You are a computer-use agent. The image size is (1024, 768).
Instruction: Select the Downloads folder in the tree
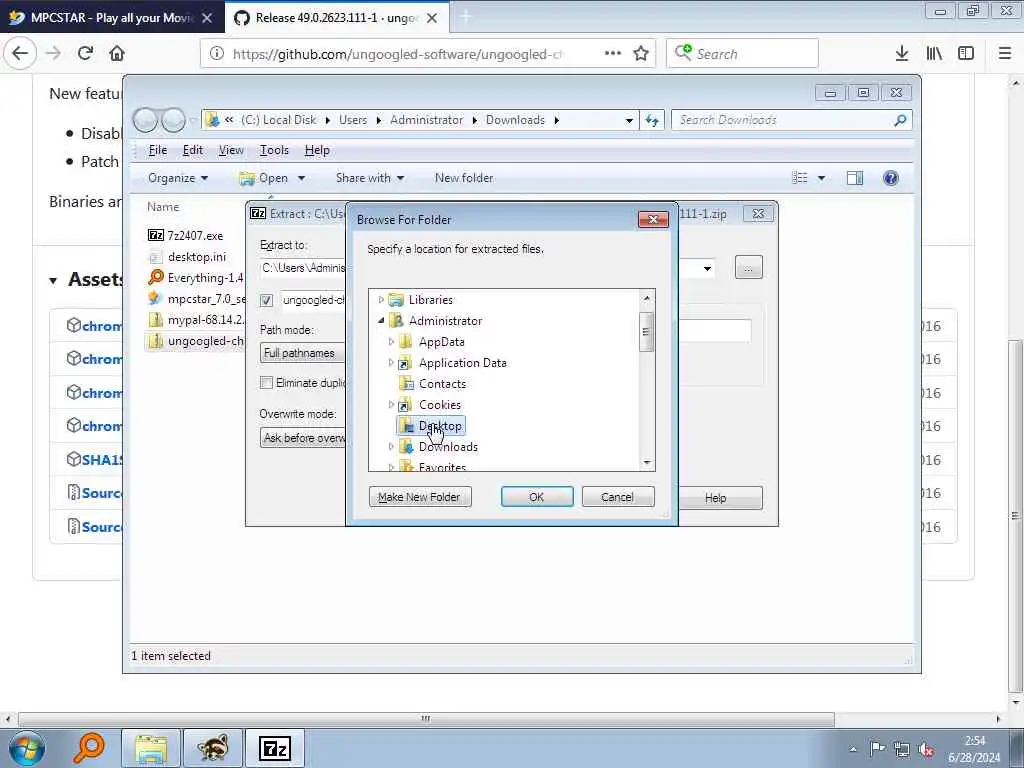(448, 447)
